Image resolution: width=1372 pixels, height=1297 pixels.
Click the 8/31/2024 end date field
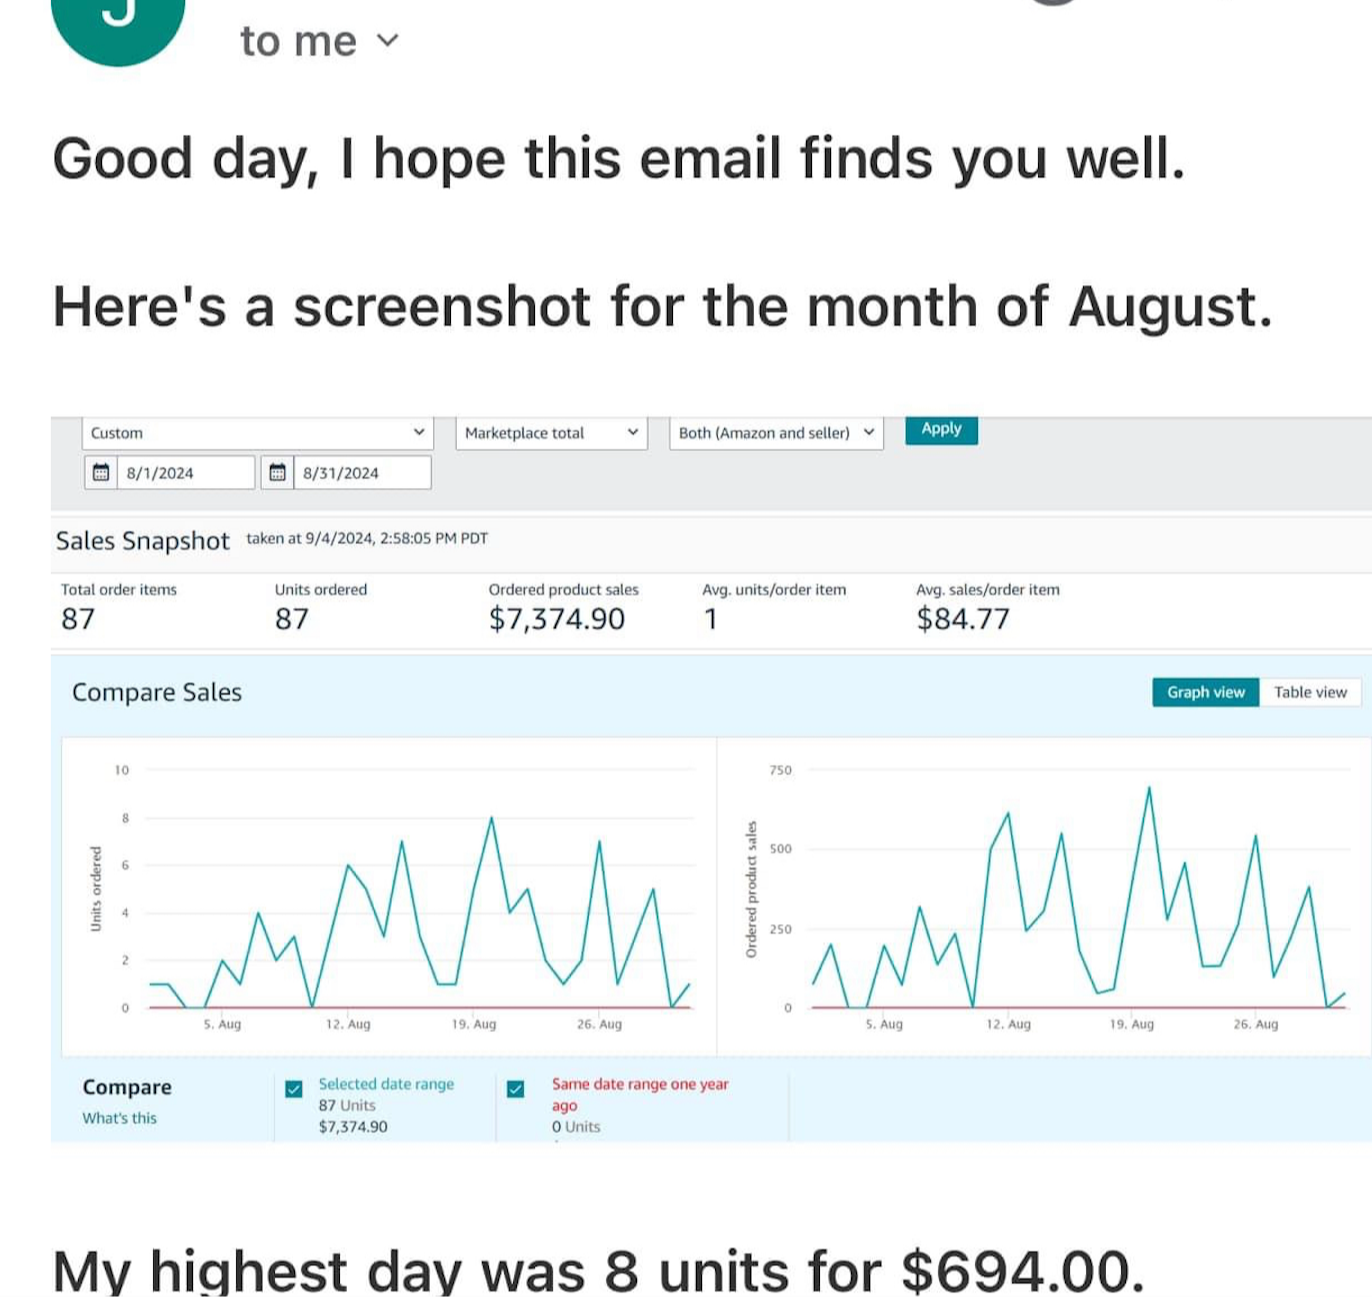pyautogui.click(x=362, y=473)
